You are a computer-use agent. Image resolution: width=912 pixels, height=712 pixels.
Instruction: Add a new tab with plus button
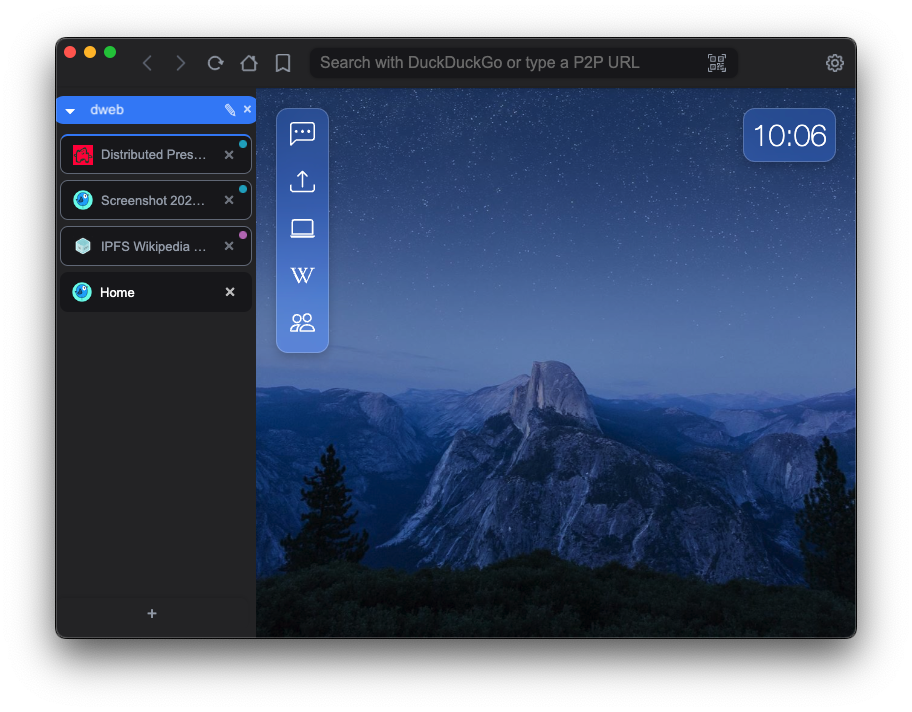[152, 613]
